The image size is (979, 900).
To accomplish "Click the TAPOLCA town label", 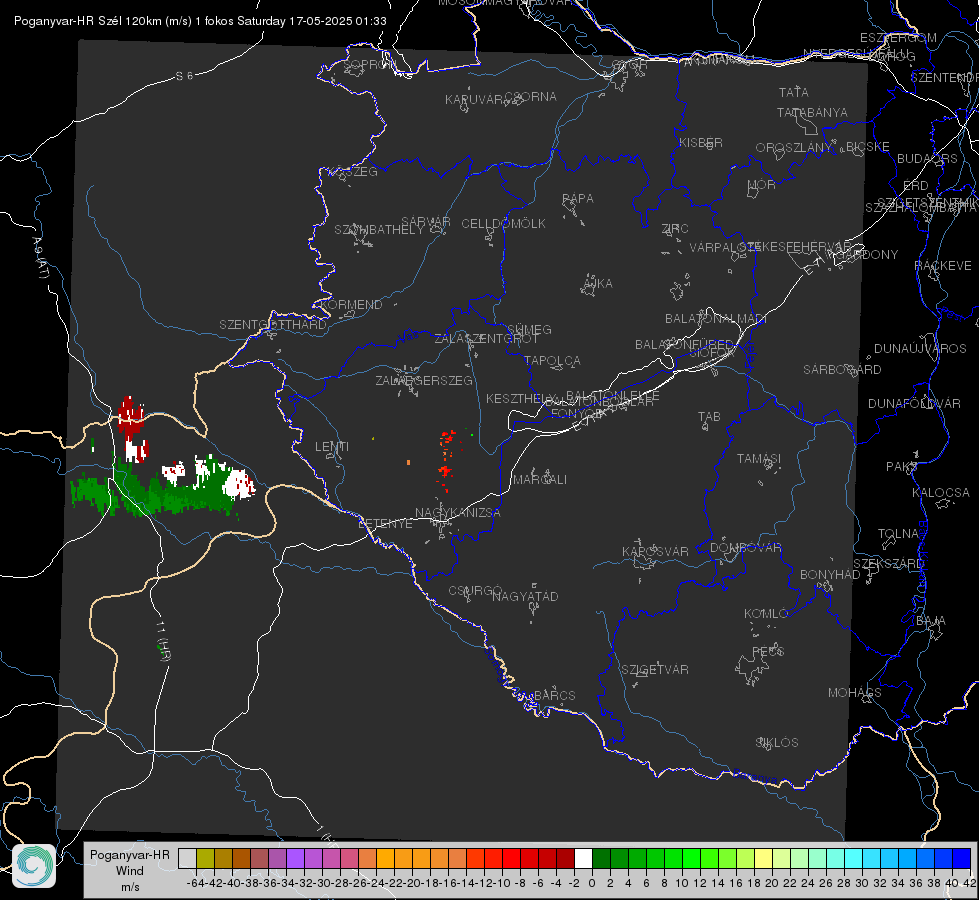I will (x=552, y=360).
